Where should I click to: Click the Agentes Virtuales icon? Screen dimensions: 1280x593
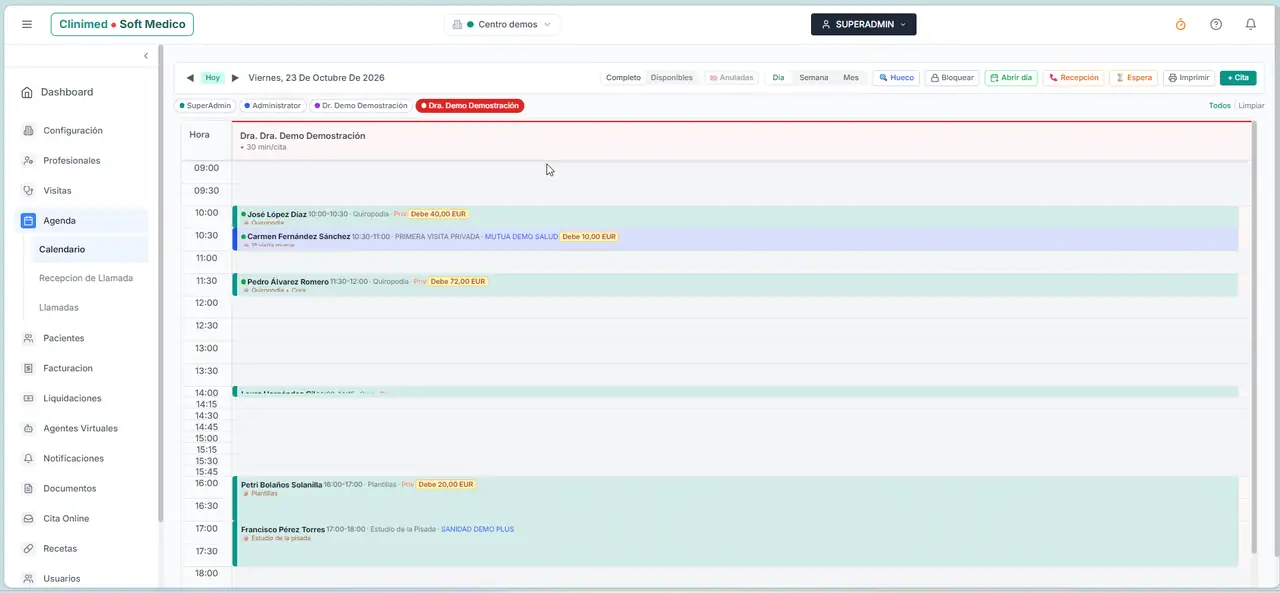[29, 429]
